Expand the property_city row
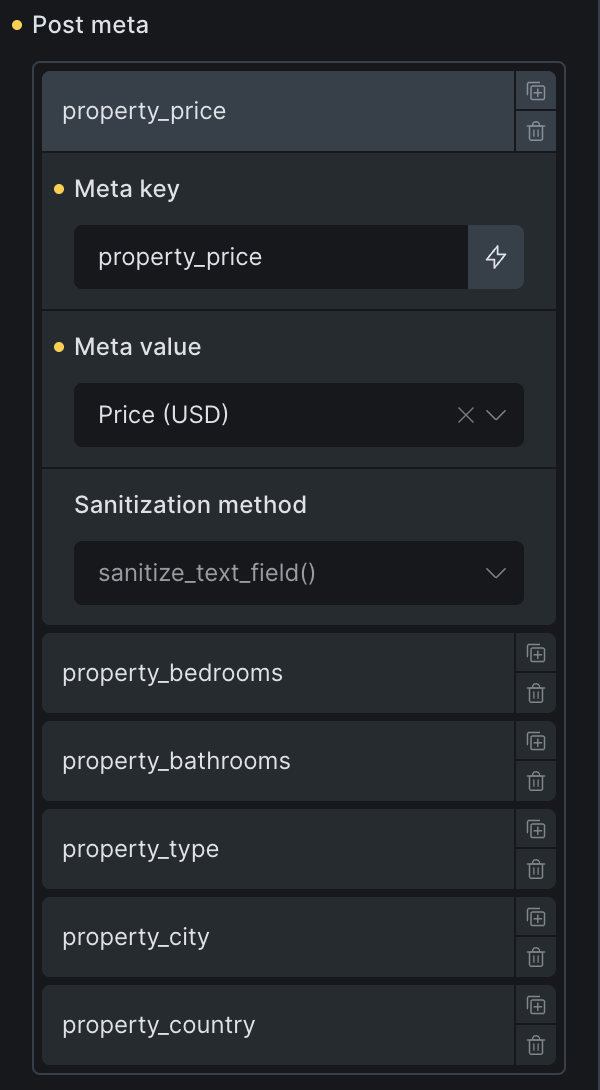The height and width of the screenshot is (1090, 600). coord(278,937)
